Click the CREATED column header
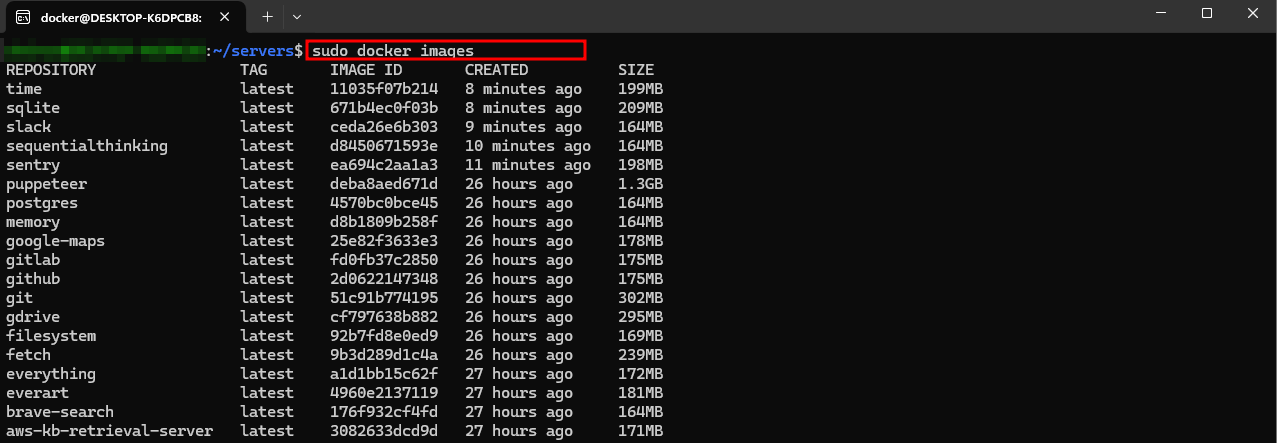The height and width of the screenshot is (443, 1277). 496,70
